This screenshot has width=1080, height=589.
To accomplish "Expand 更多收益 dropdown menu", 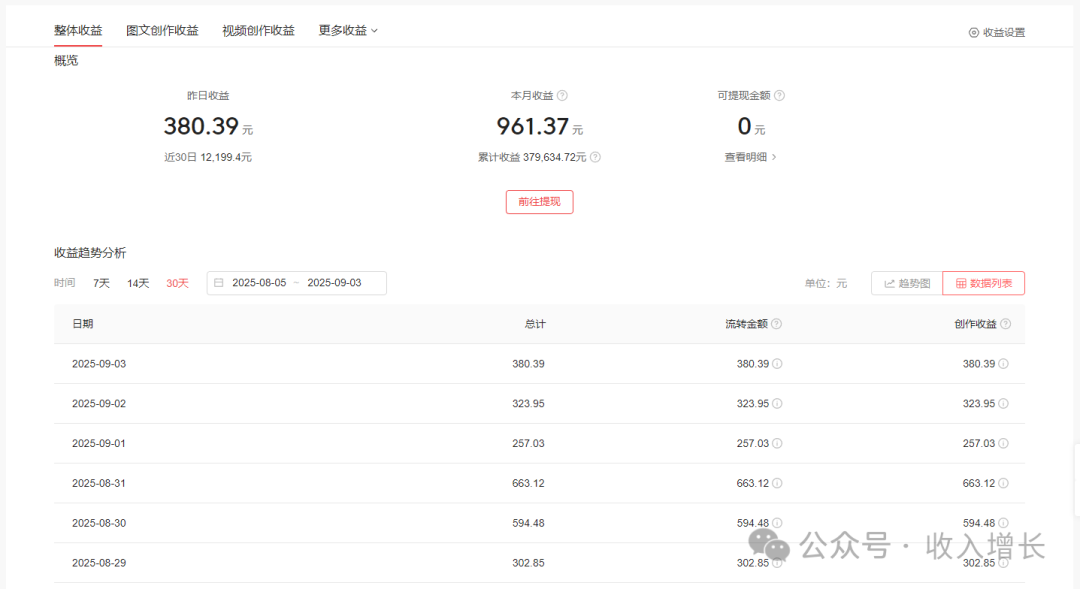I will pyautogui.click(x=348, y=30).
